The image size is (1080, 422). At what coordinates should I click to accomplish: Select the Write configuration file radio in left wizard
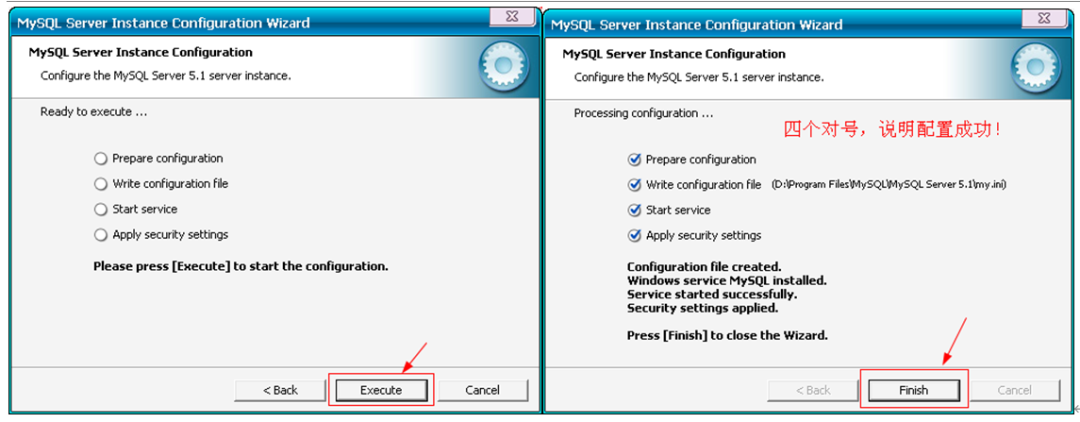101,184
